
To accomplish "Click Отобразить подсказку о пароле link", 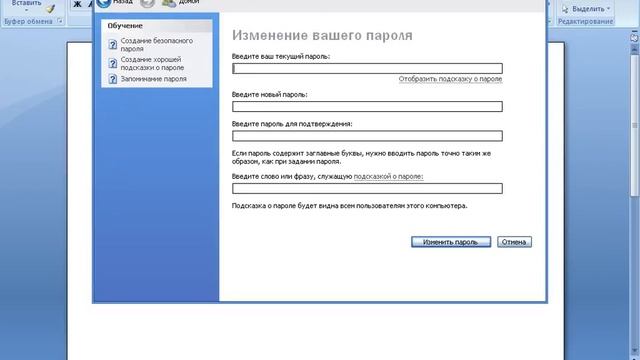I will coord(450,79).
